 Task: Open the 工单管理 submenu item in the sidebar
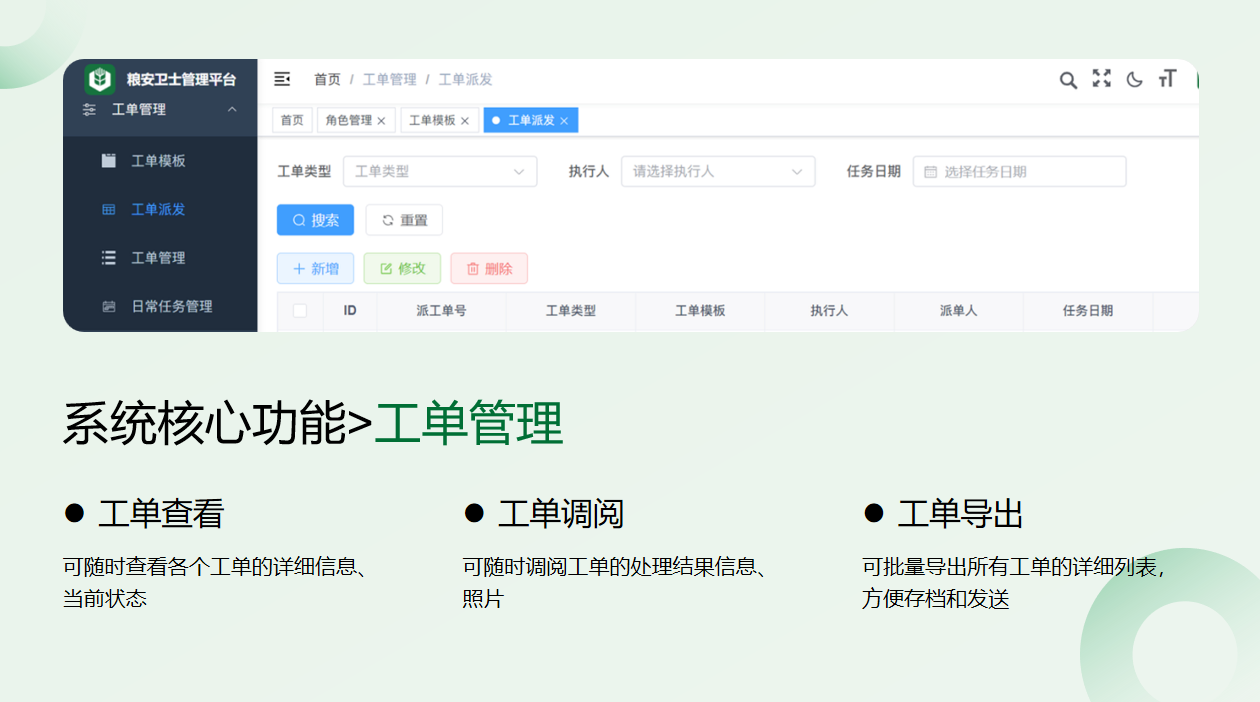160,258
